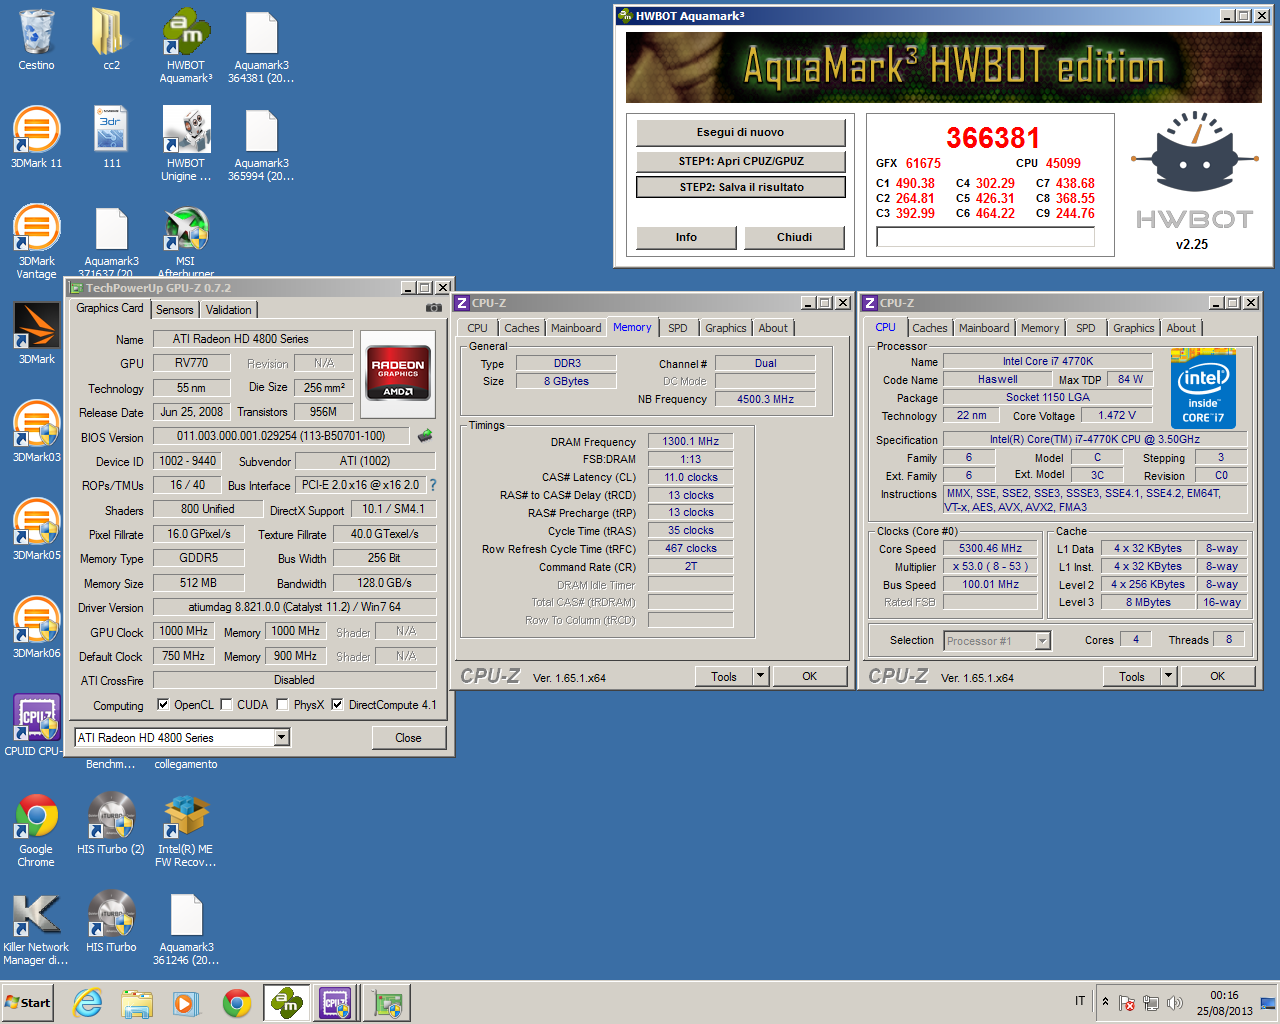Open the Intel(R) ME FW Recovery shortcut
Viewport: 1280px width, 1024px height.
(x=186, y=830)
